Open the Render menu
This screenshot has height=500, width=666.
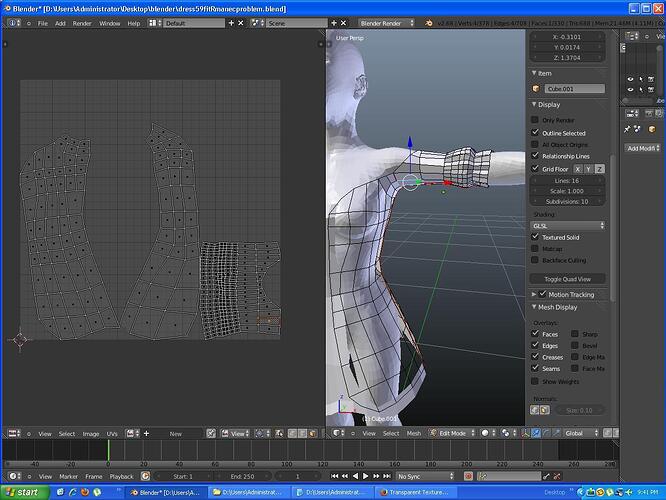(x=82, y=23)
